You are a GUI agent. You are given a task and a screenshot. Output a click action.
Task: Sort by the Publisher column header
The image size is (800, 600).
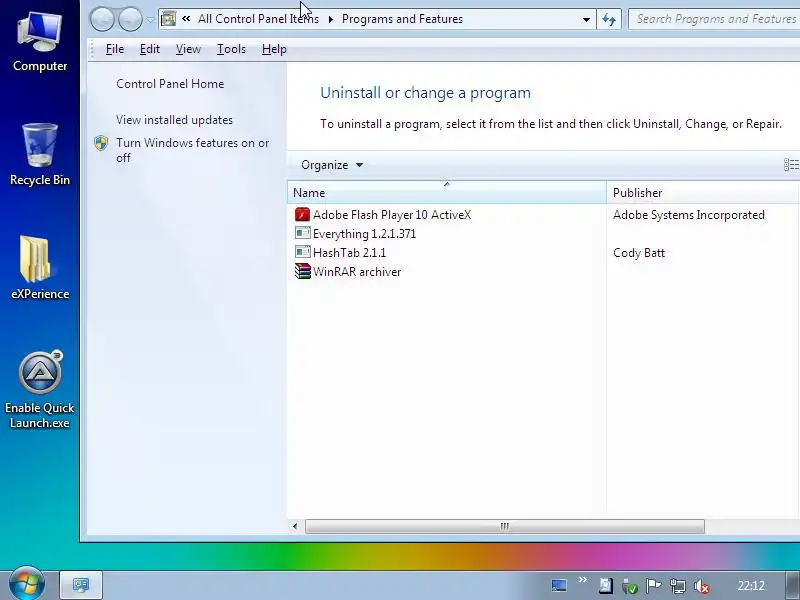tap(704, 192)
